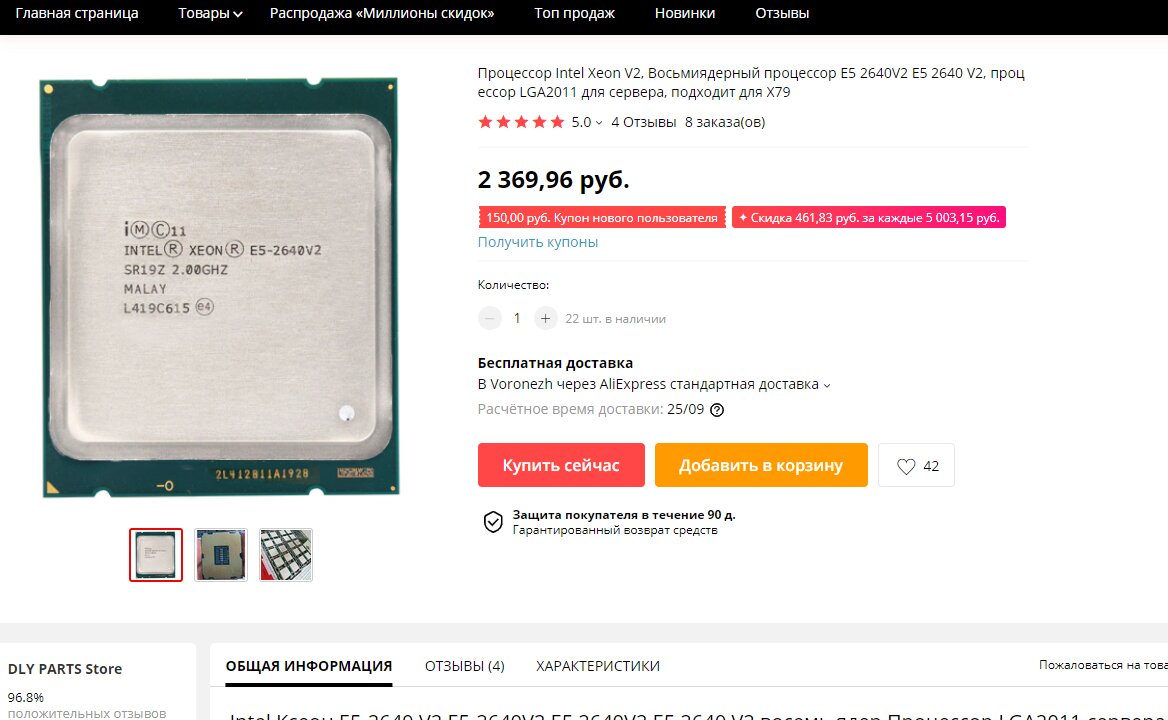
Task: Go to Главная страница
Action: [x=77, y=13]
